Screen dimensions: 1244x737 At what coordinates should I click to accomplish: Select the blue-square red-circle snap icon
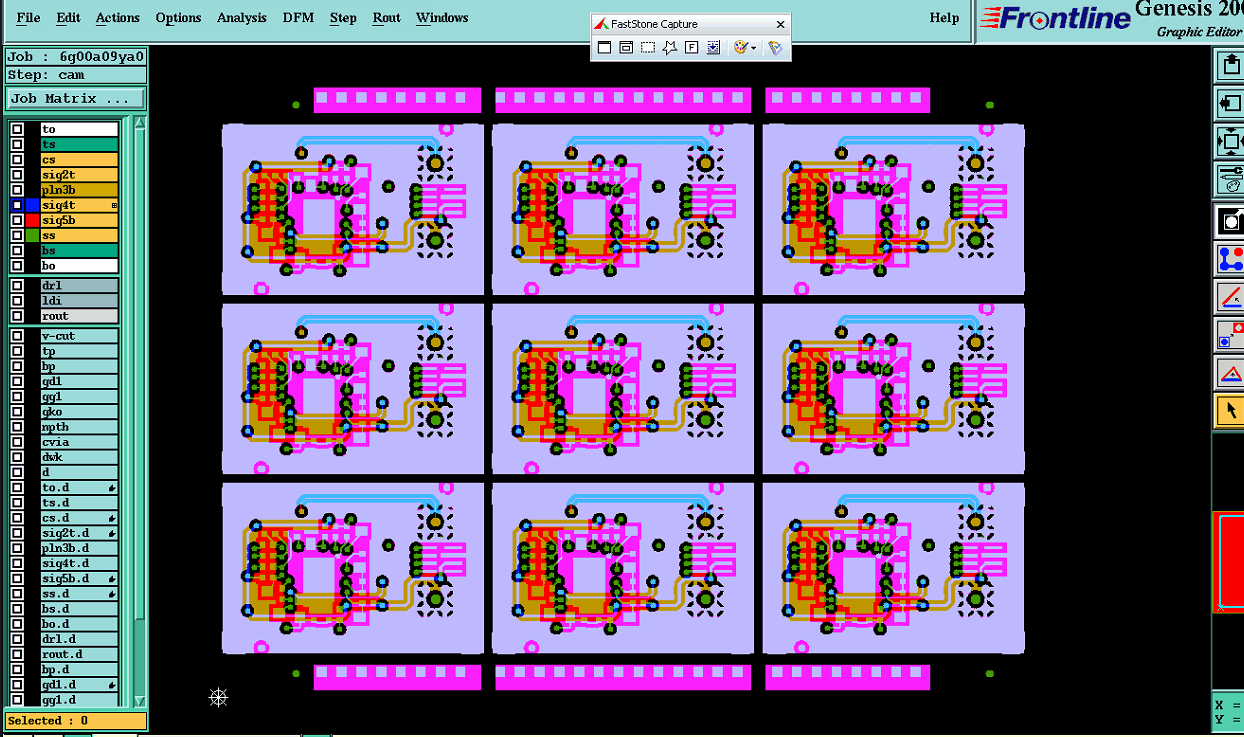point(1230,335)
